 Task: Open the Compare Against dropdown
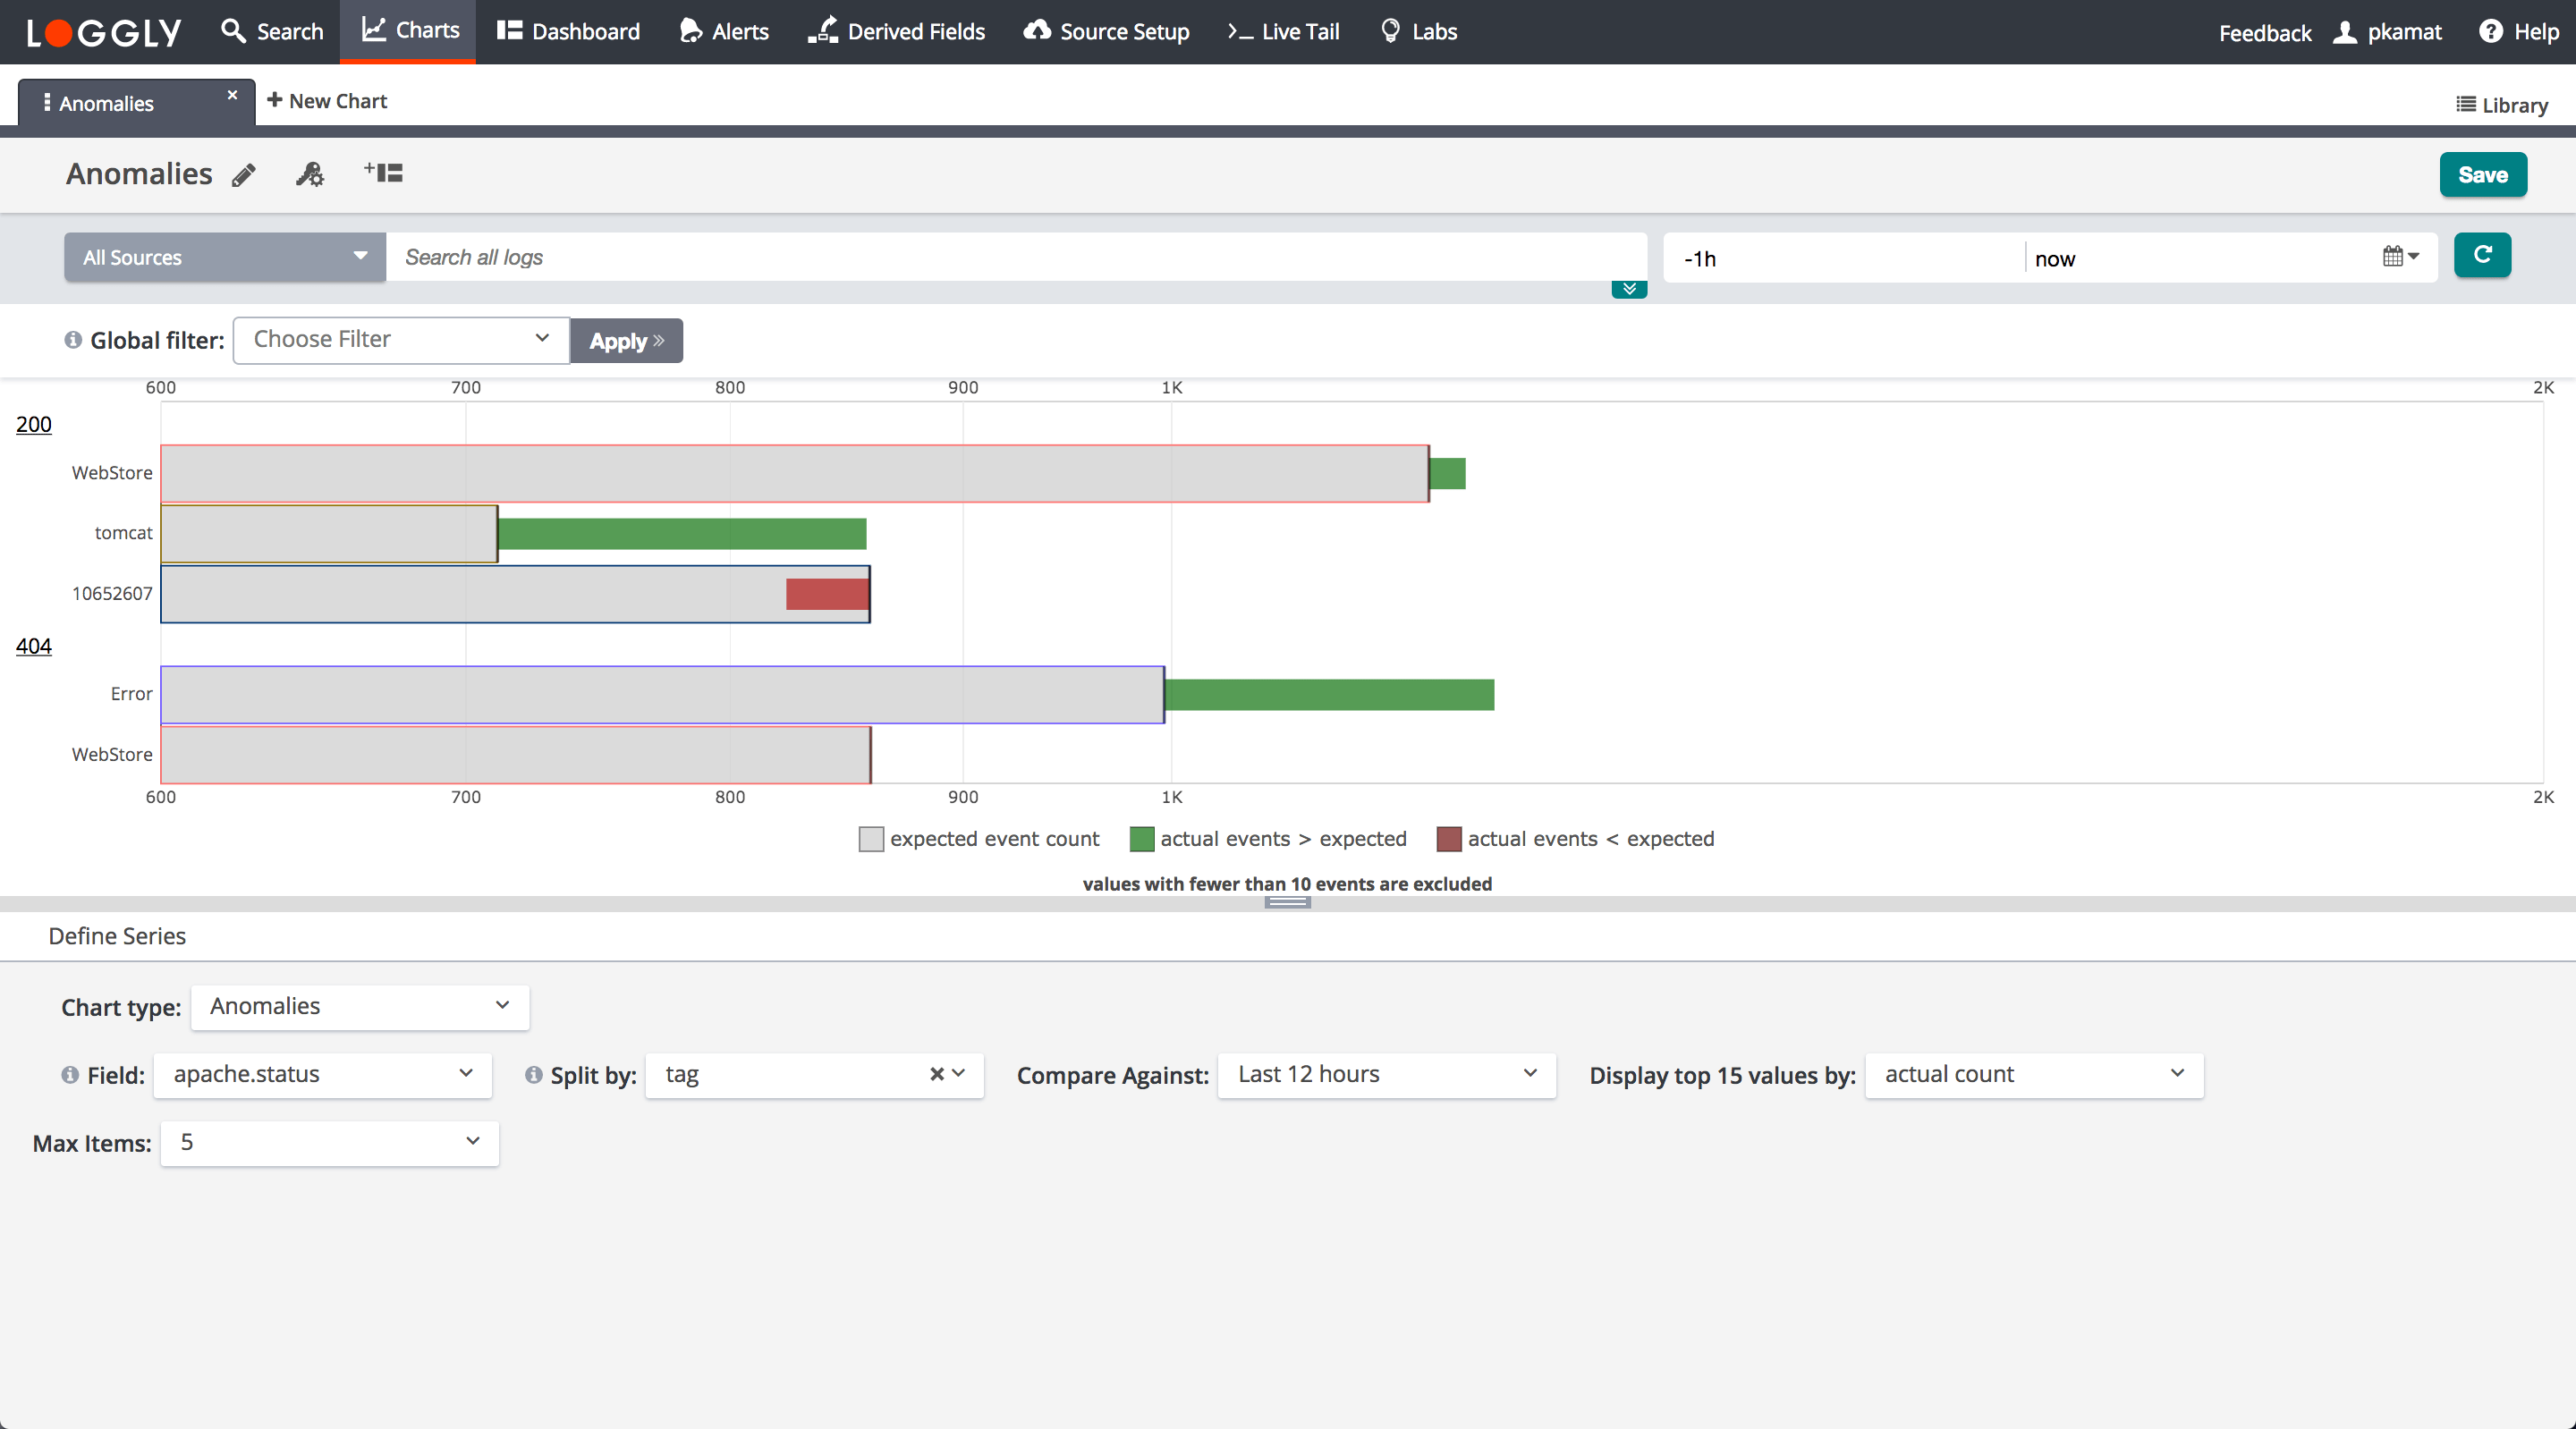pyautogui.click(x=1386, y=1074)
